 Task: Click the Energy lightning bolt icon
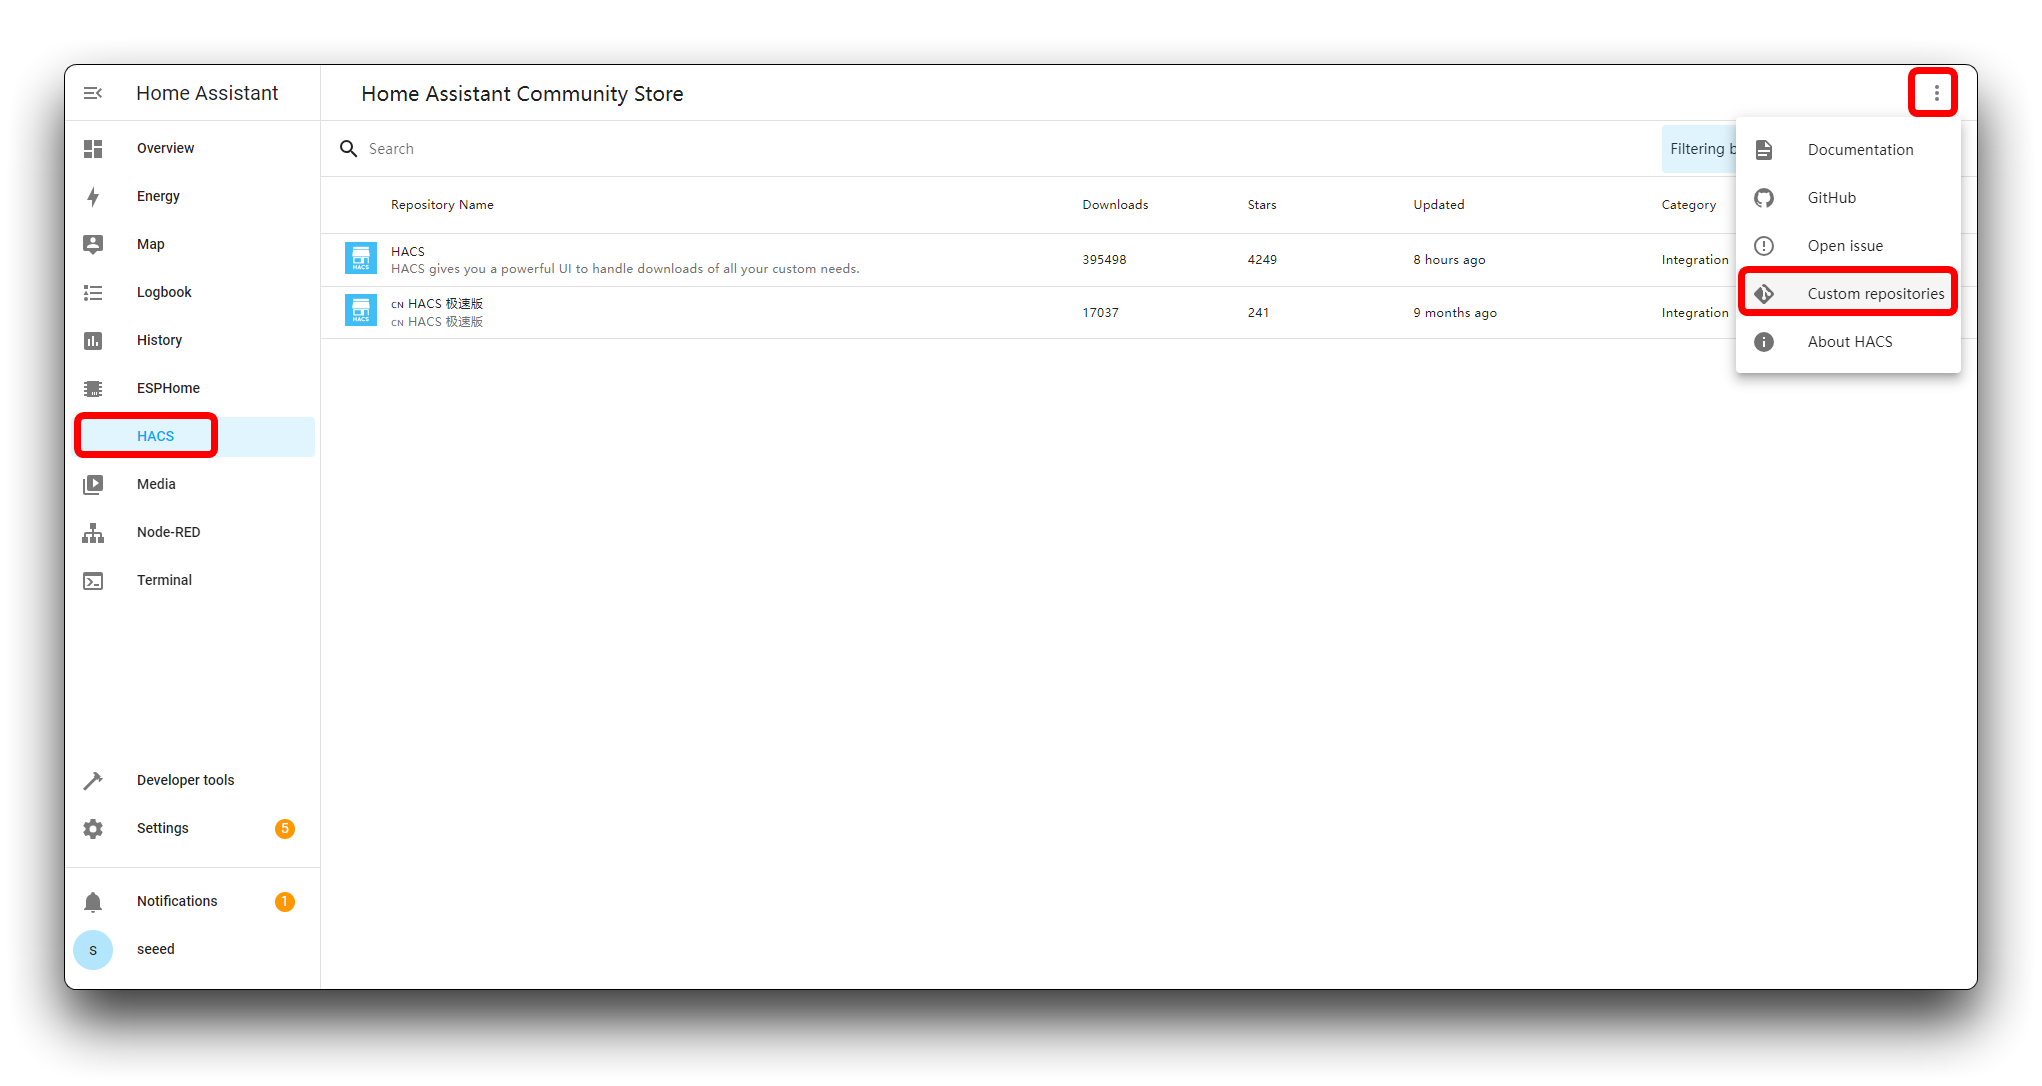click(93, 196)
